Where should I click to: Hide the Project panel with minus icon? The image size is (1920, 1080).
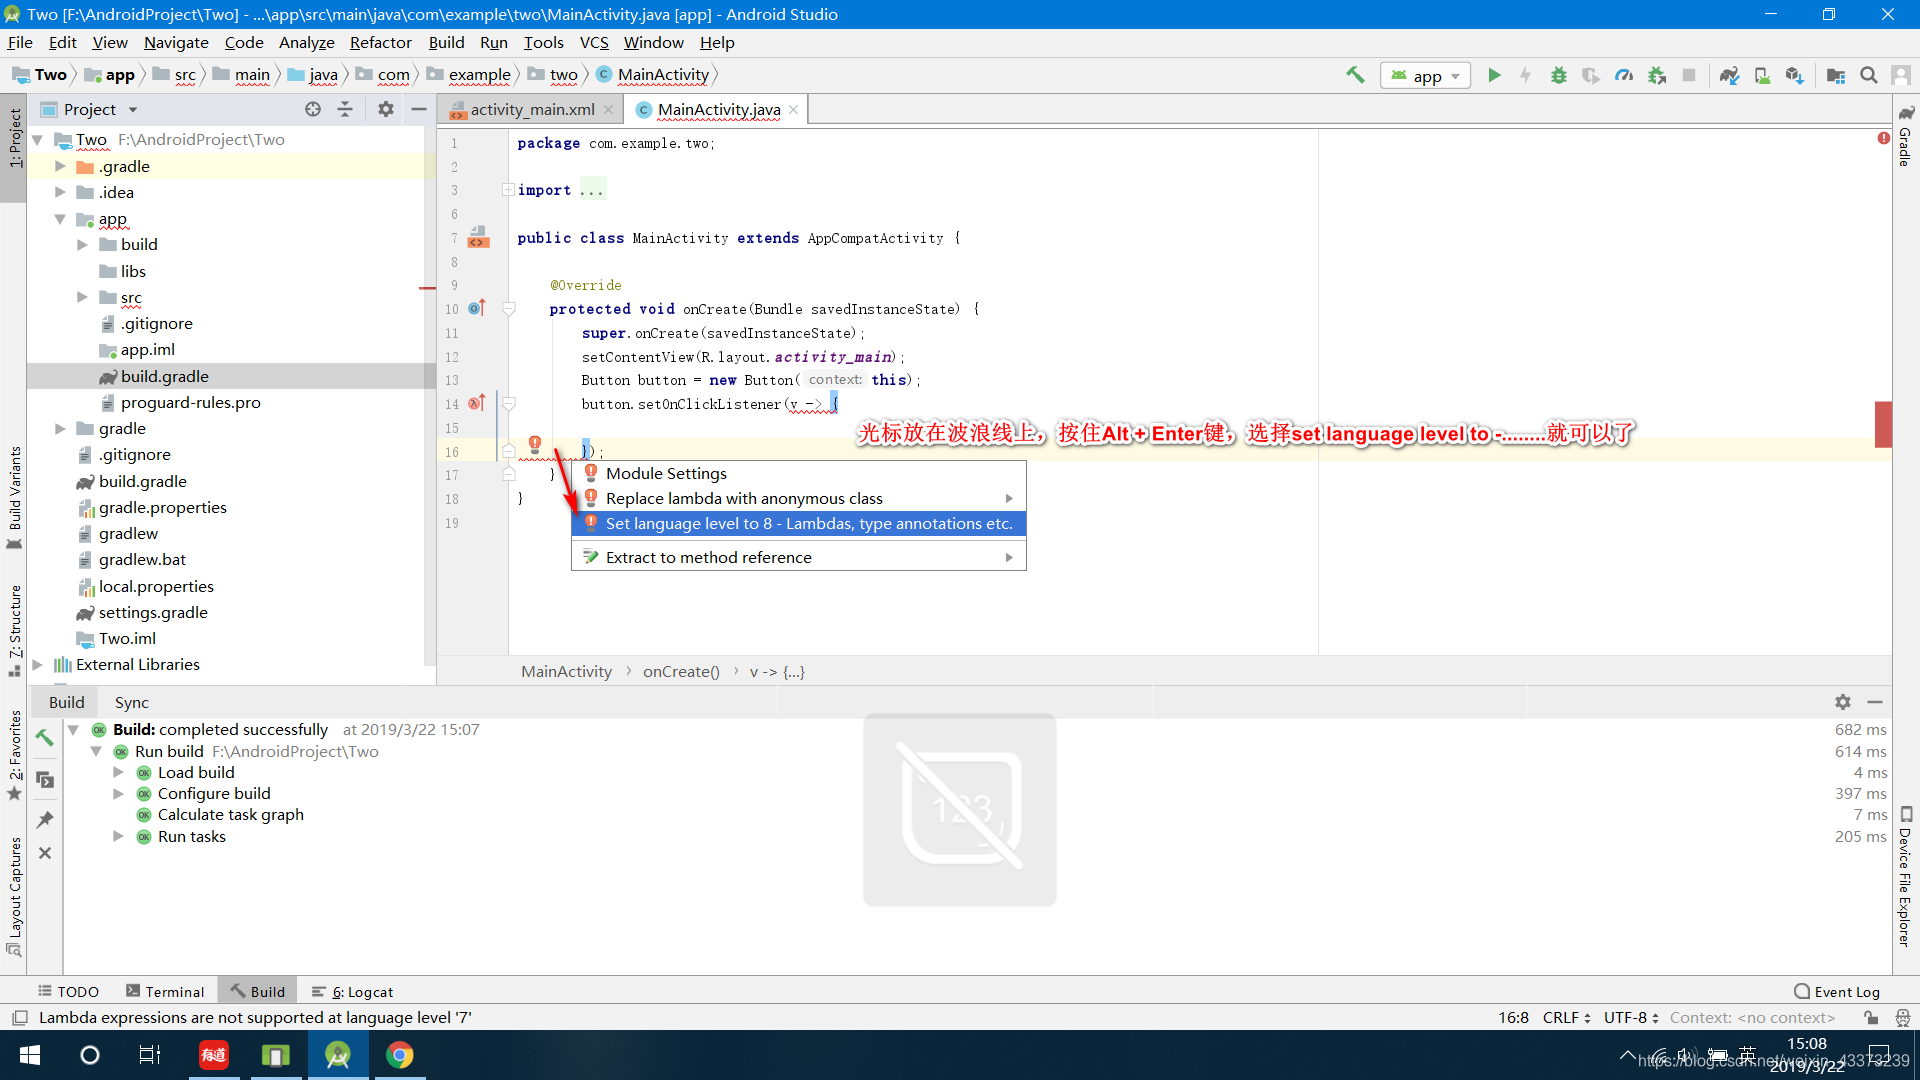coord(419,109)
